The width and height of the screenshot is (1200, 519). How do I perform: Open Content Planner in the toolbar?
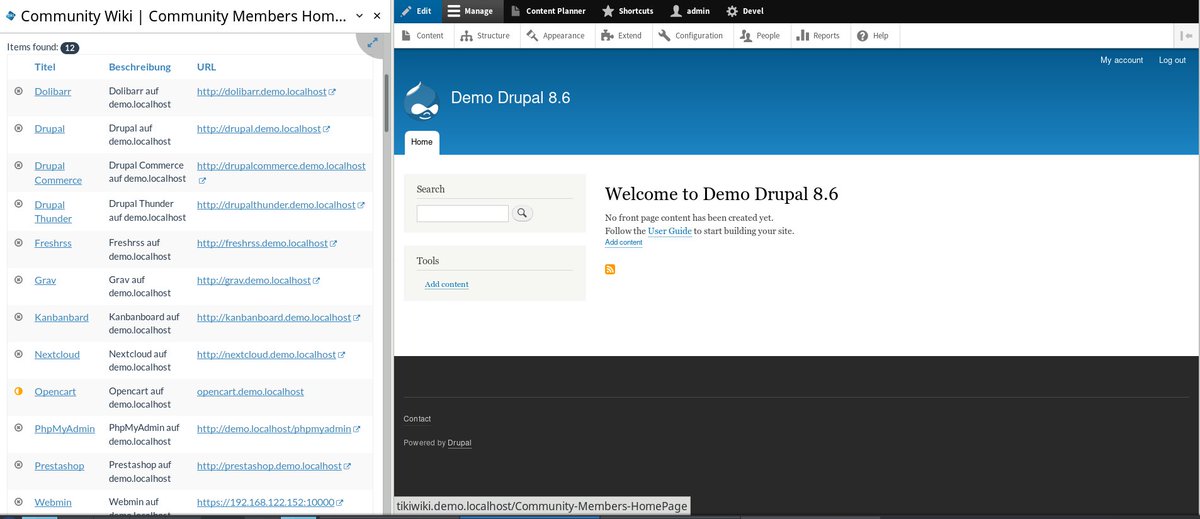(x=546, y=11)
